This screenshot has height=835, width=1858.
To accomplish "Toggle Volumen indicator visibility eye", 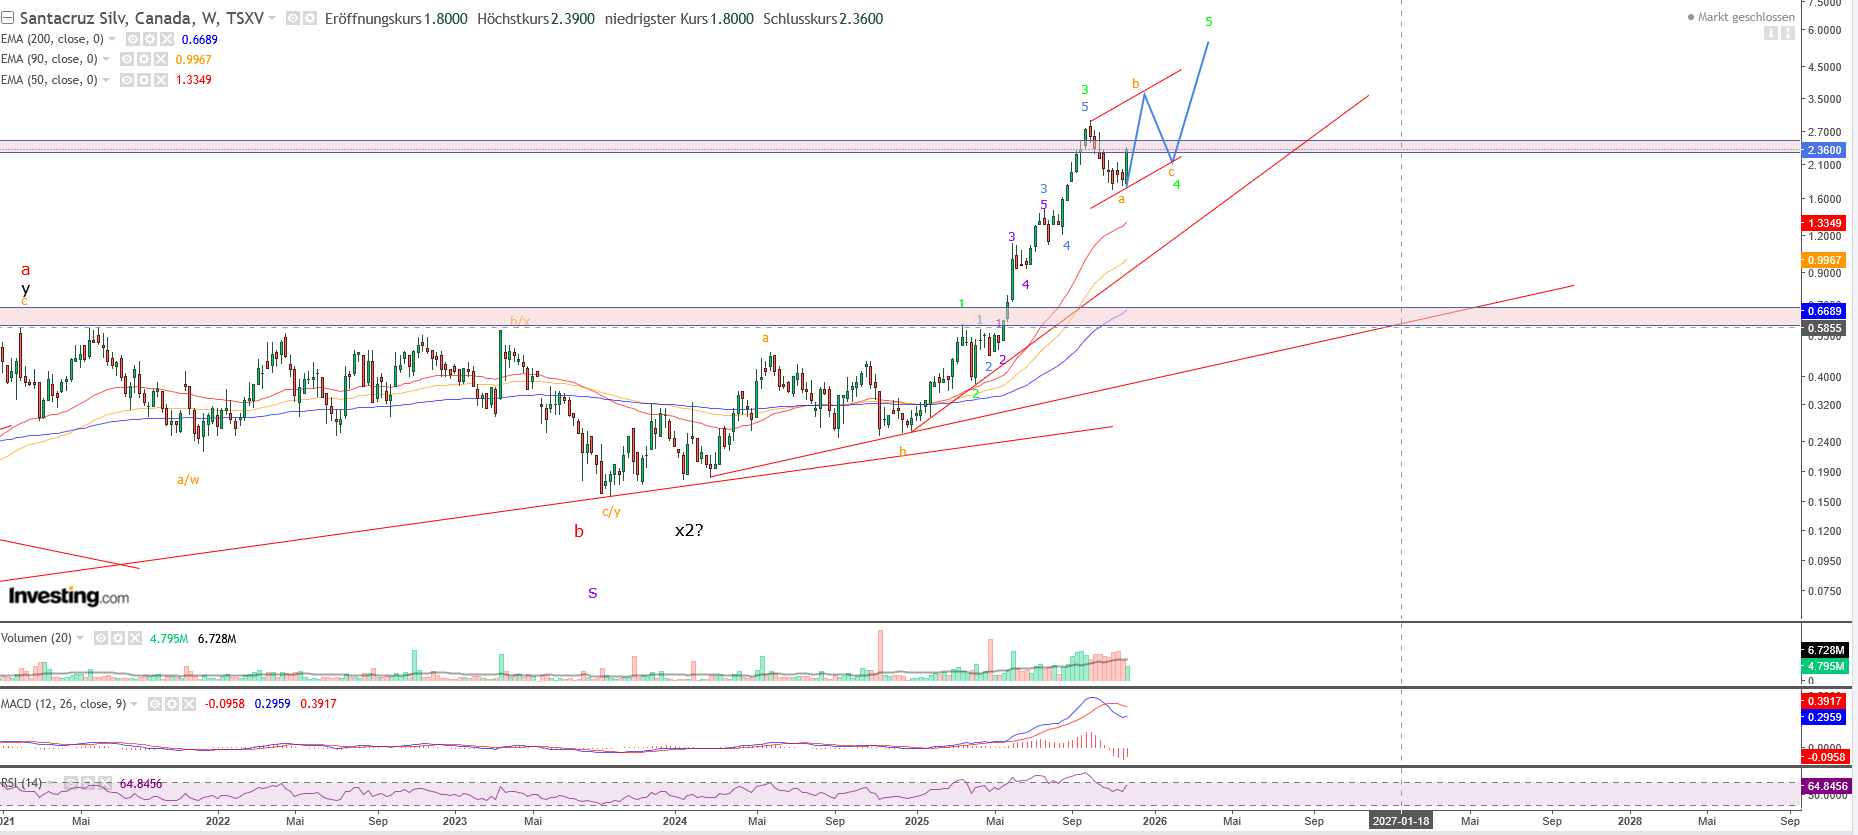I will [101, 638].
